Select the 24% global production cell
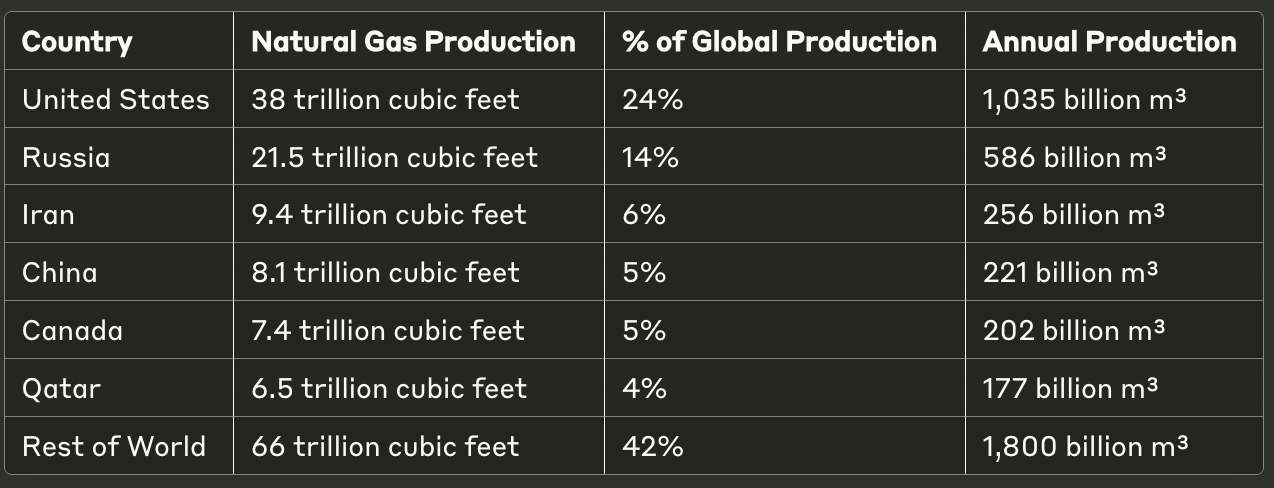Screen dimensions: 1274x488 click(653, 100)
